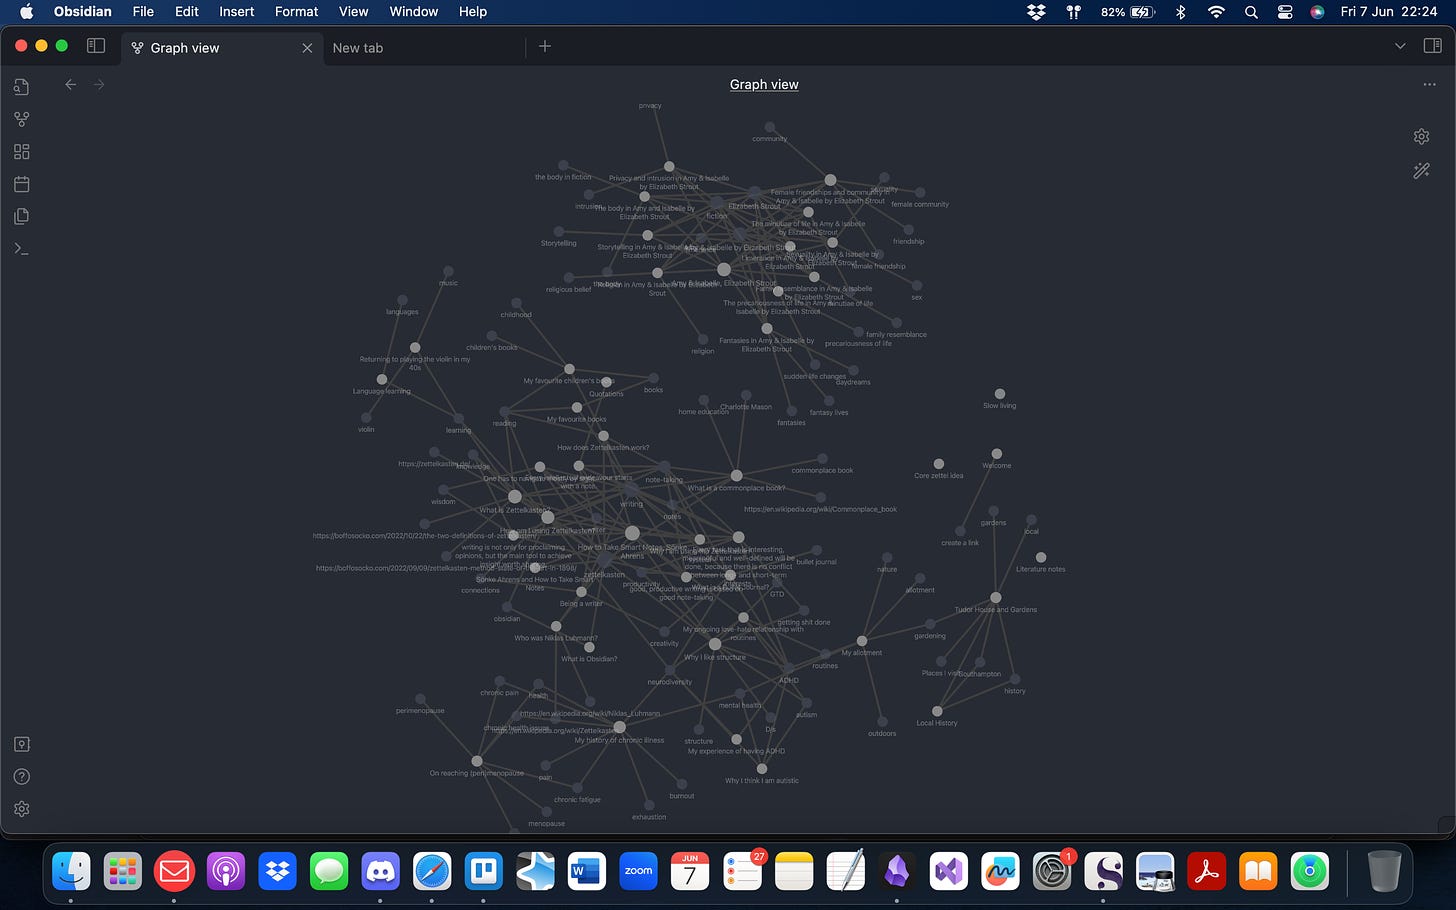This screenshot has height=910, width=1456.
Task: Open the File menu
Action: [x=143, y=12]
